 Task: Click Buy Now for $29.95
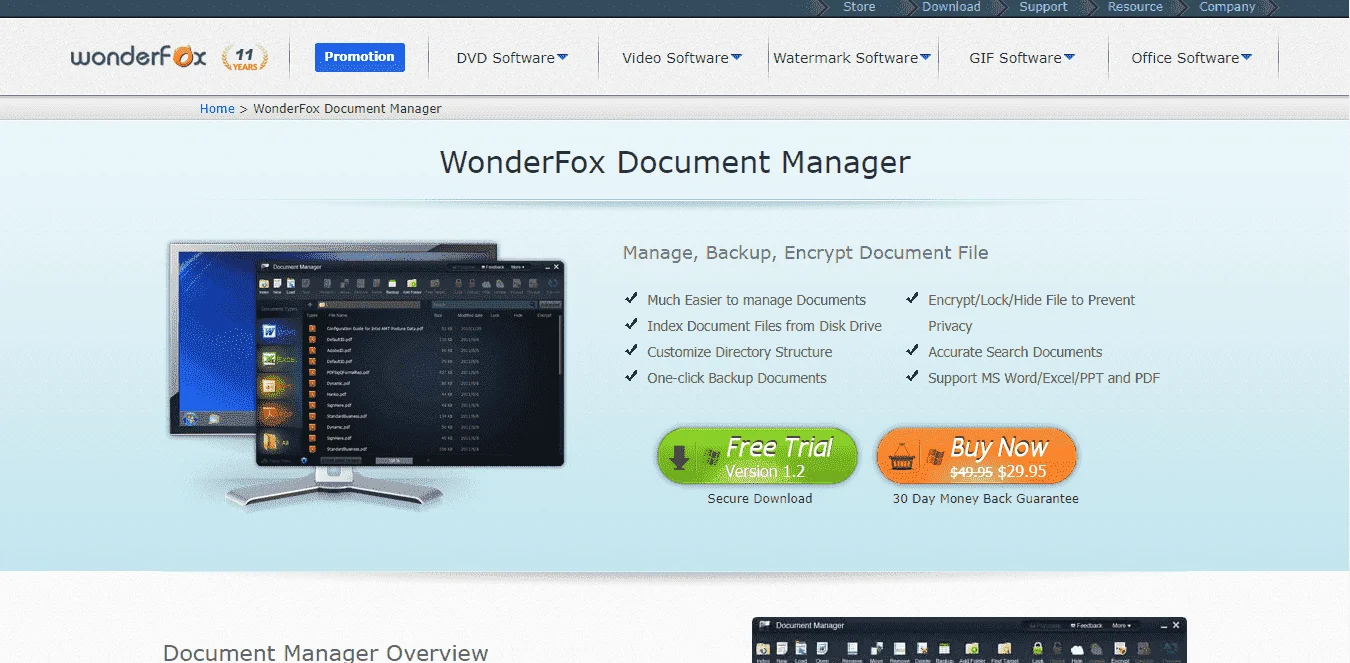976,456
